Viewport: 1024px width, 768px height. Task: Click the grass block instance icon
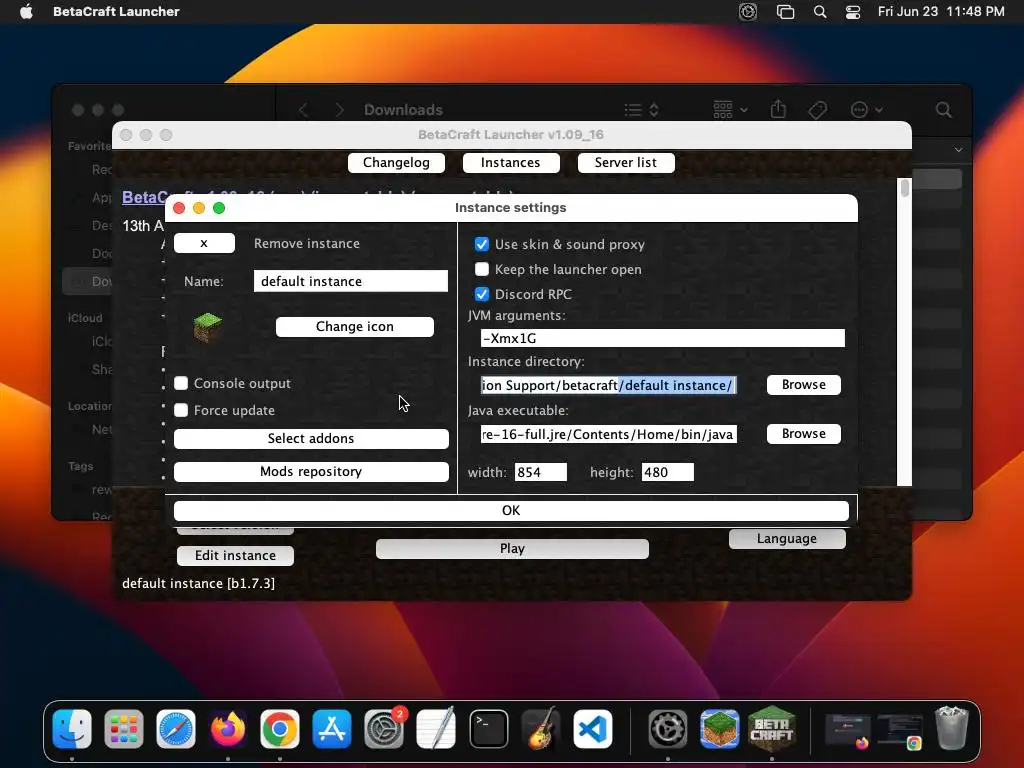click(x=208, y=327)
